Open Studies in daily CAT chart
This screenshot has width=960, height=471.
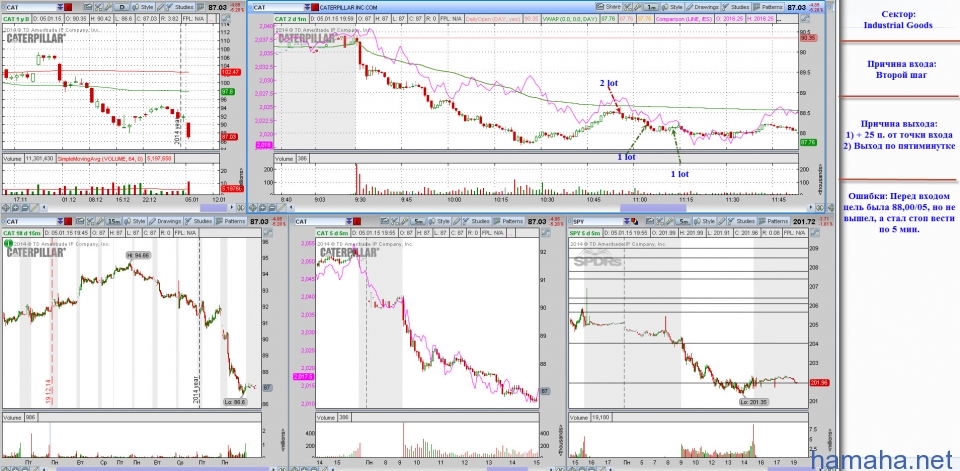coord(180,7)
